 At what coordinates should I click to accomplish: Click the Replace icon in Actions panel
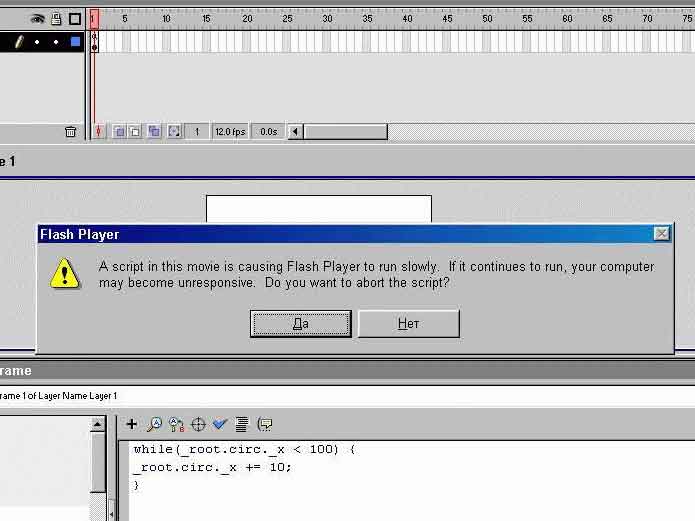[x=176, y=424]
